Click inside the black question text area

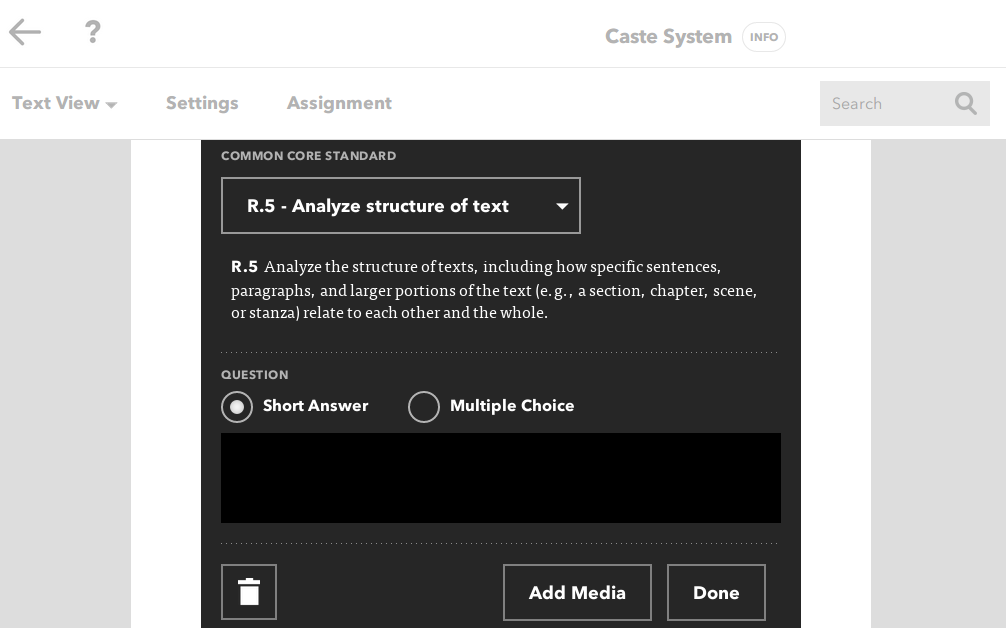[500, 478]
